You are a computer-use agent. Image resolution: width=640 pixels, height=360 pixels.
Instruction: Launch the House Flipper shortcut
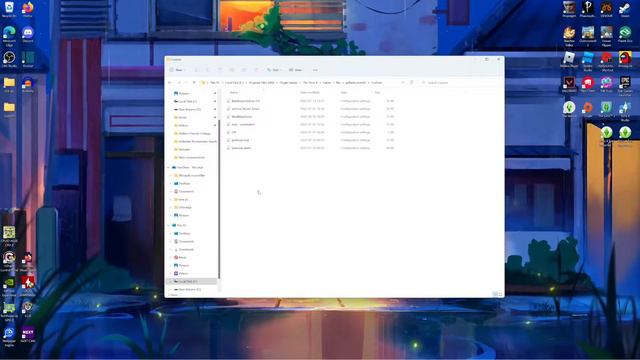click(606, 36)
